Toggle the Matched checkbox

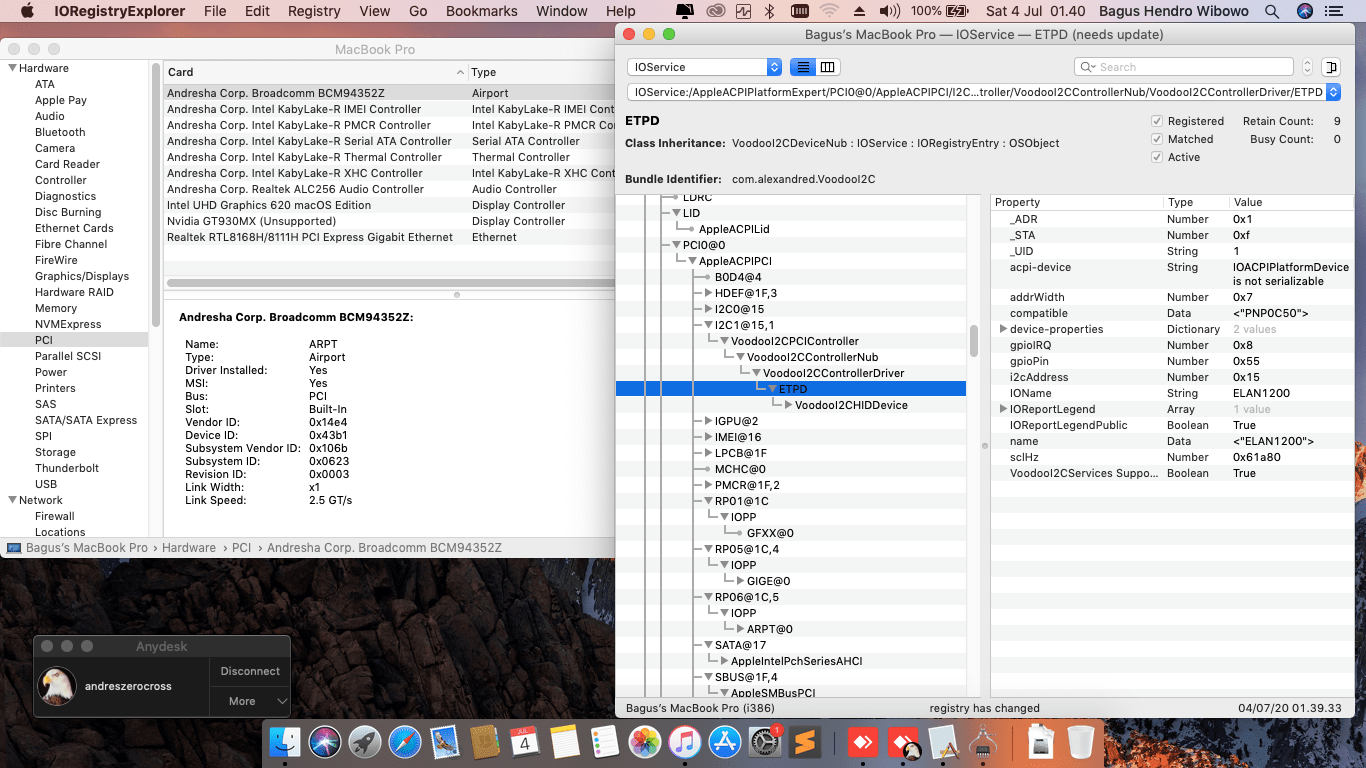point(1157,139)
